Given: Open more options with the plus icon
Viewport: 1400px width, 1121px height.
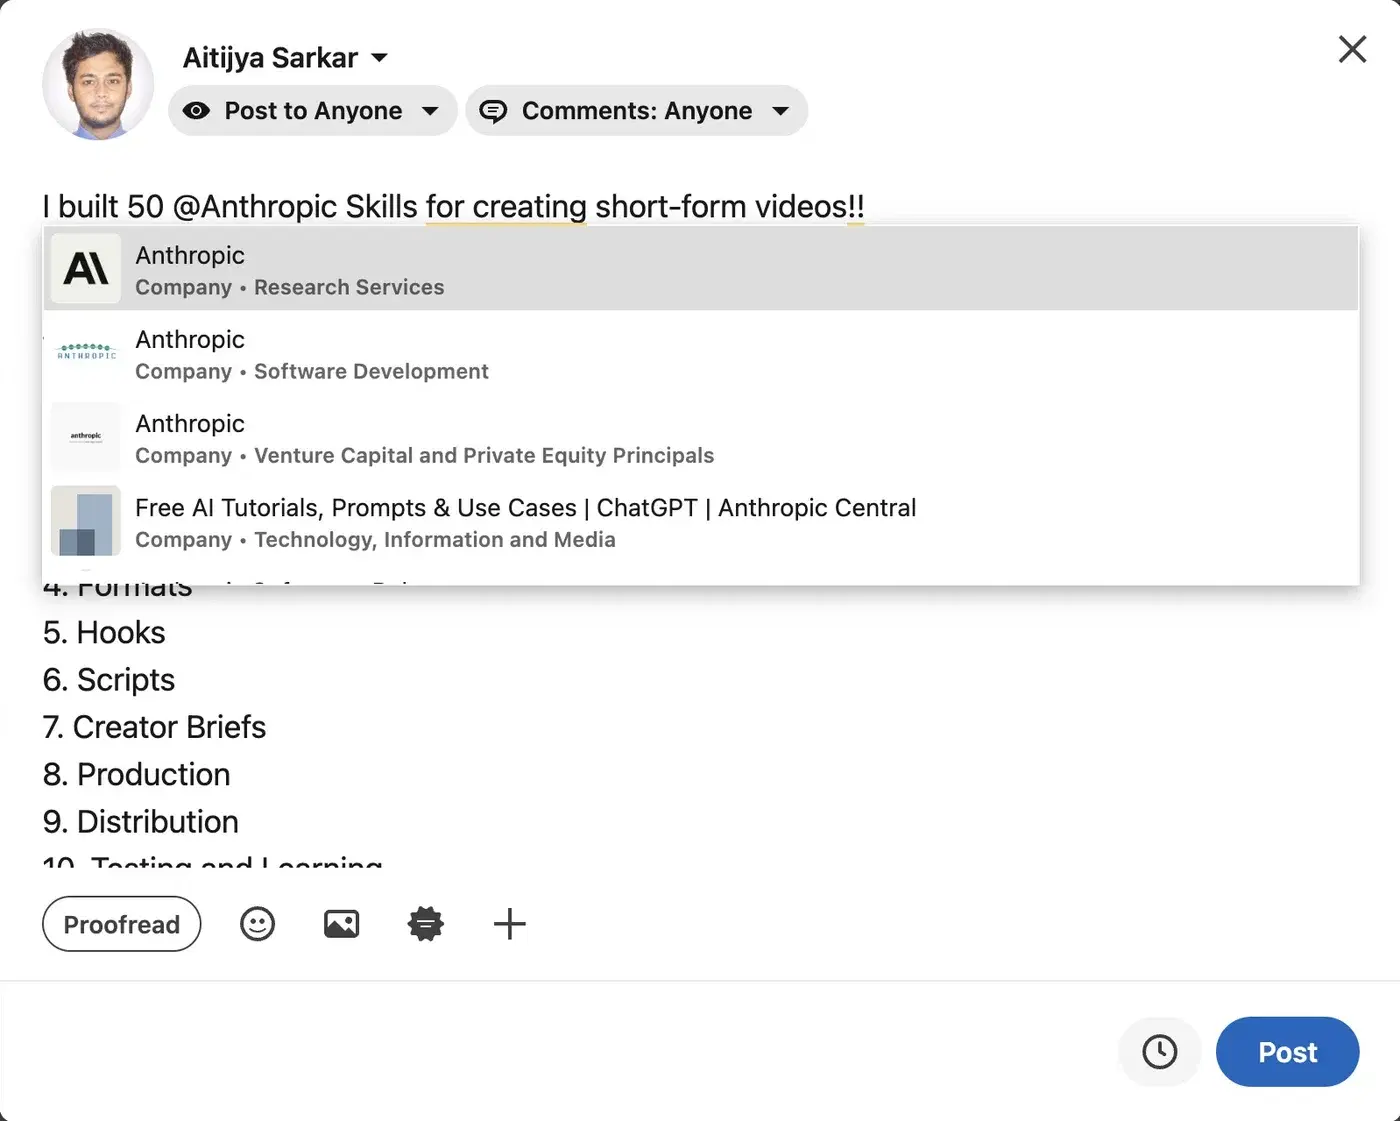Looking at the screenshot, I should [510, 924].
